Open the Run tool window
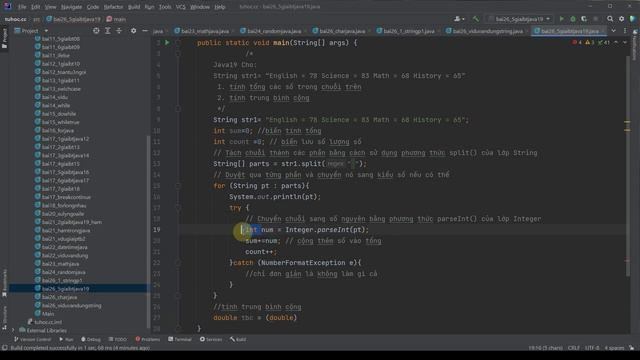640x360 pixels. click(x=66, y=339)
